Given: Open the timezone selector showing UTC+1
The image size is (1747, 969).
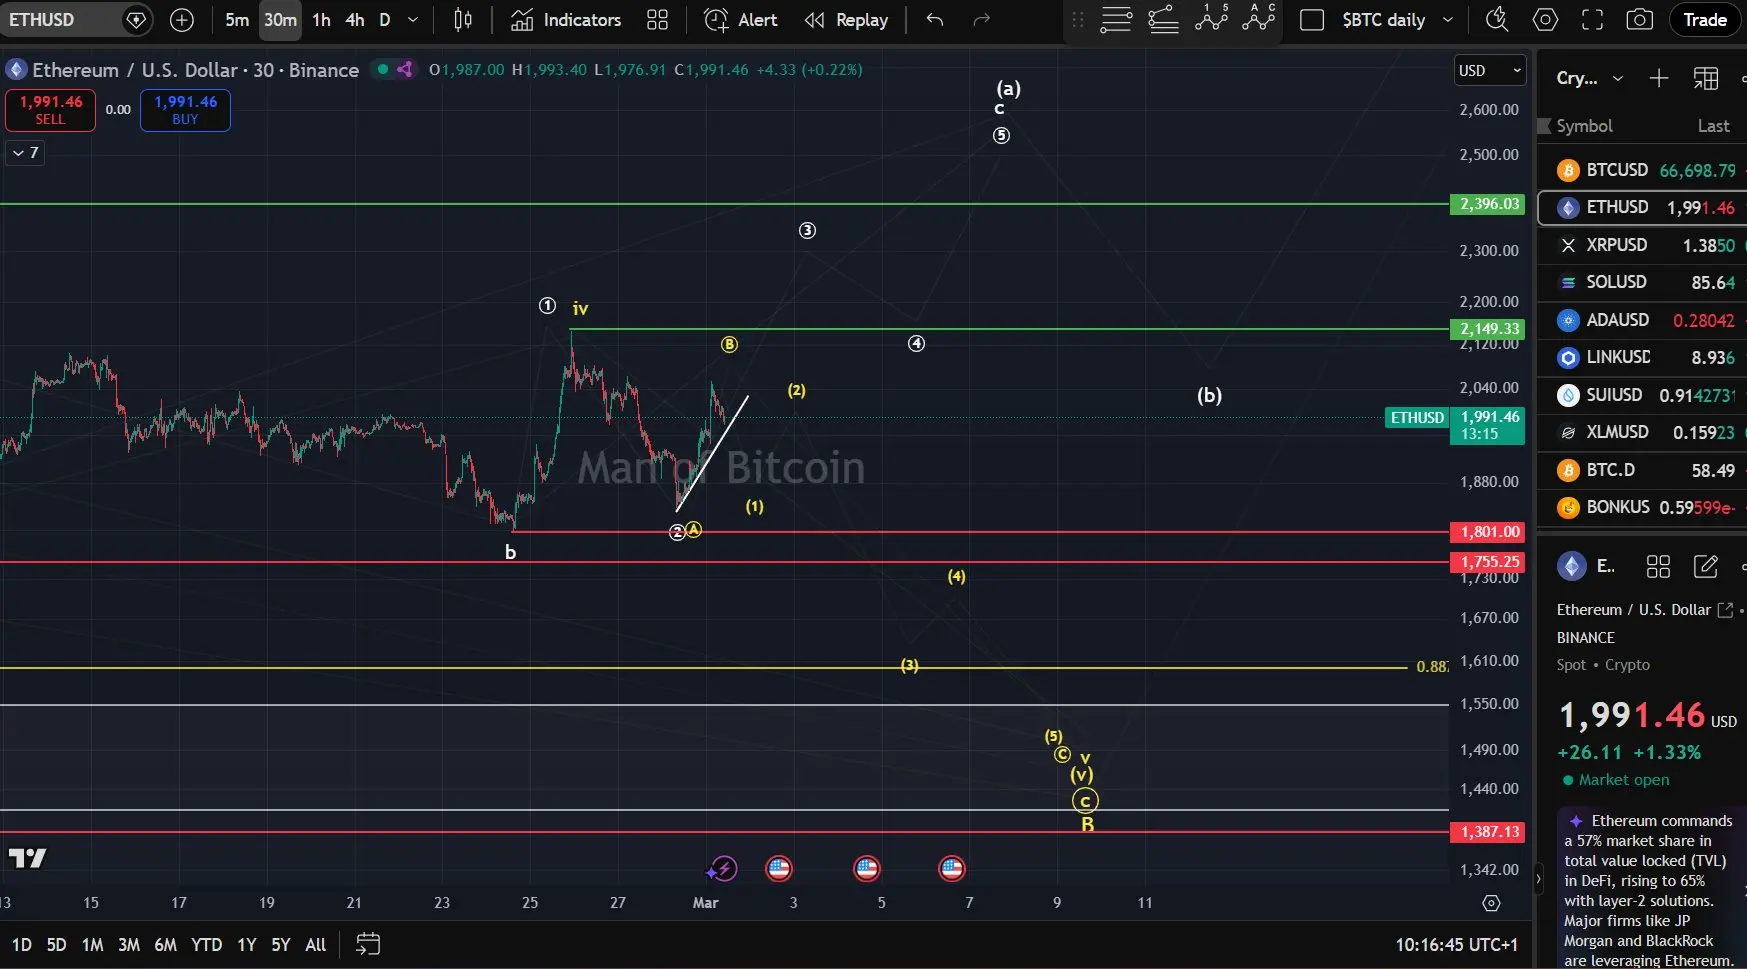Looking at the screenshot, I should point(1456,945).
